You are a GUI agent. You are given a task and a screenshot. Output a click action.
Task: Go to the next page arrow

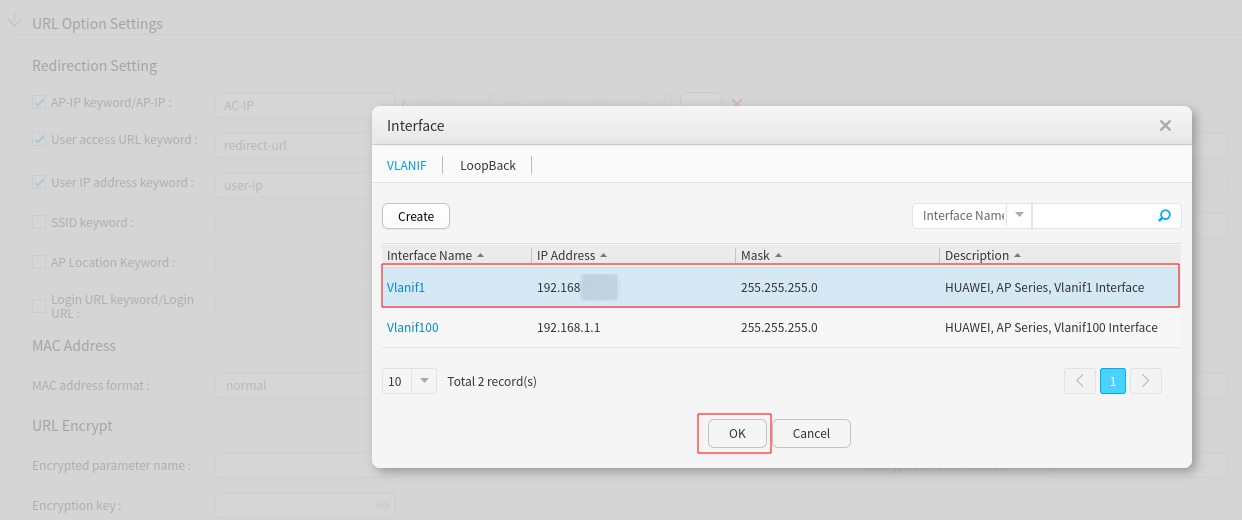click(1146, 381)
